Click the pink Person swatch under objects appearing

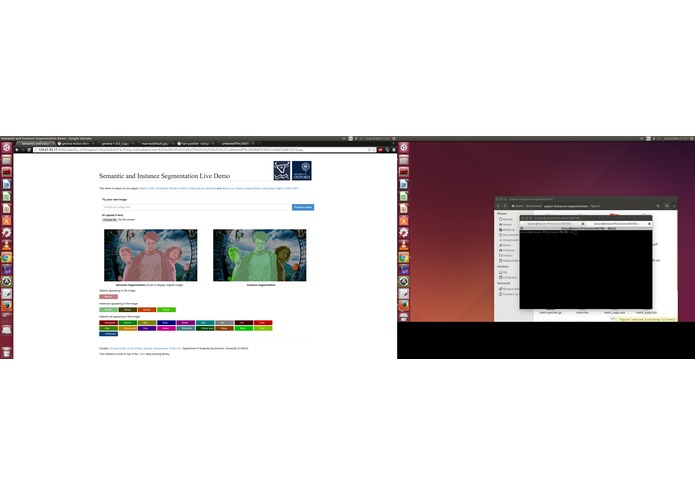(109, 297)
